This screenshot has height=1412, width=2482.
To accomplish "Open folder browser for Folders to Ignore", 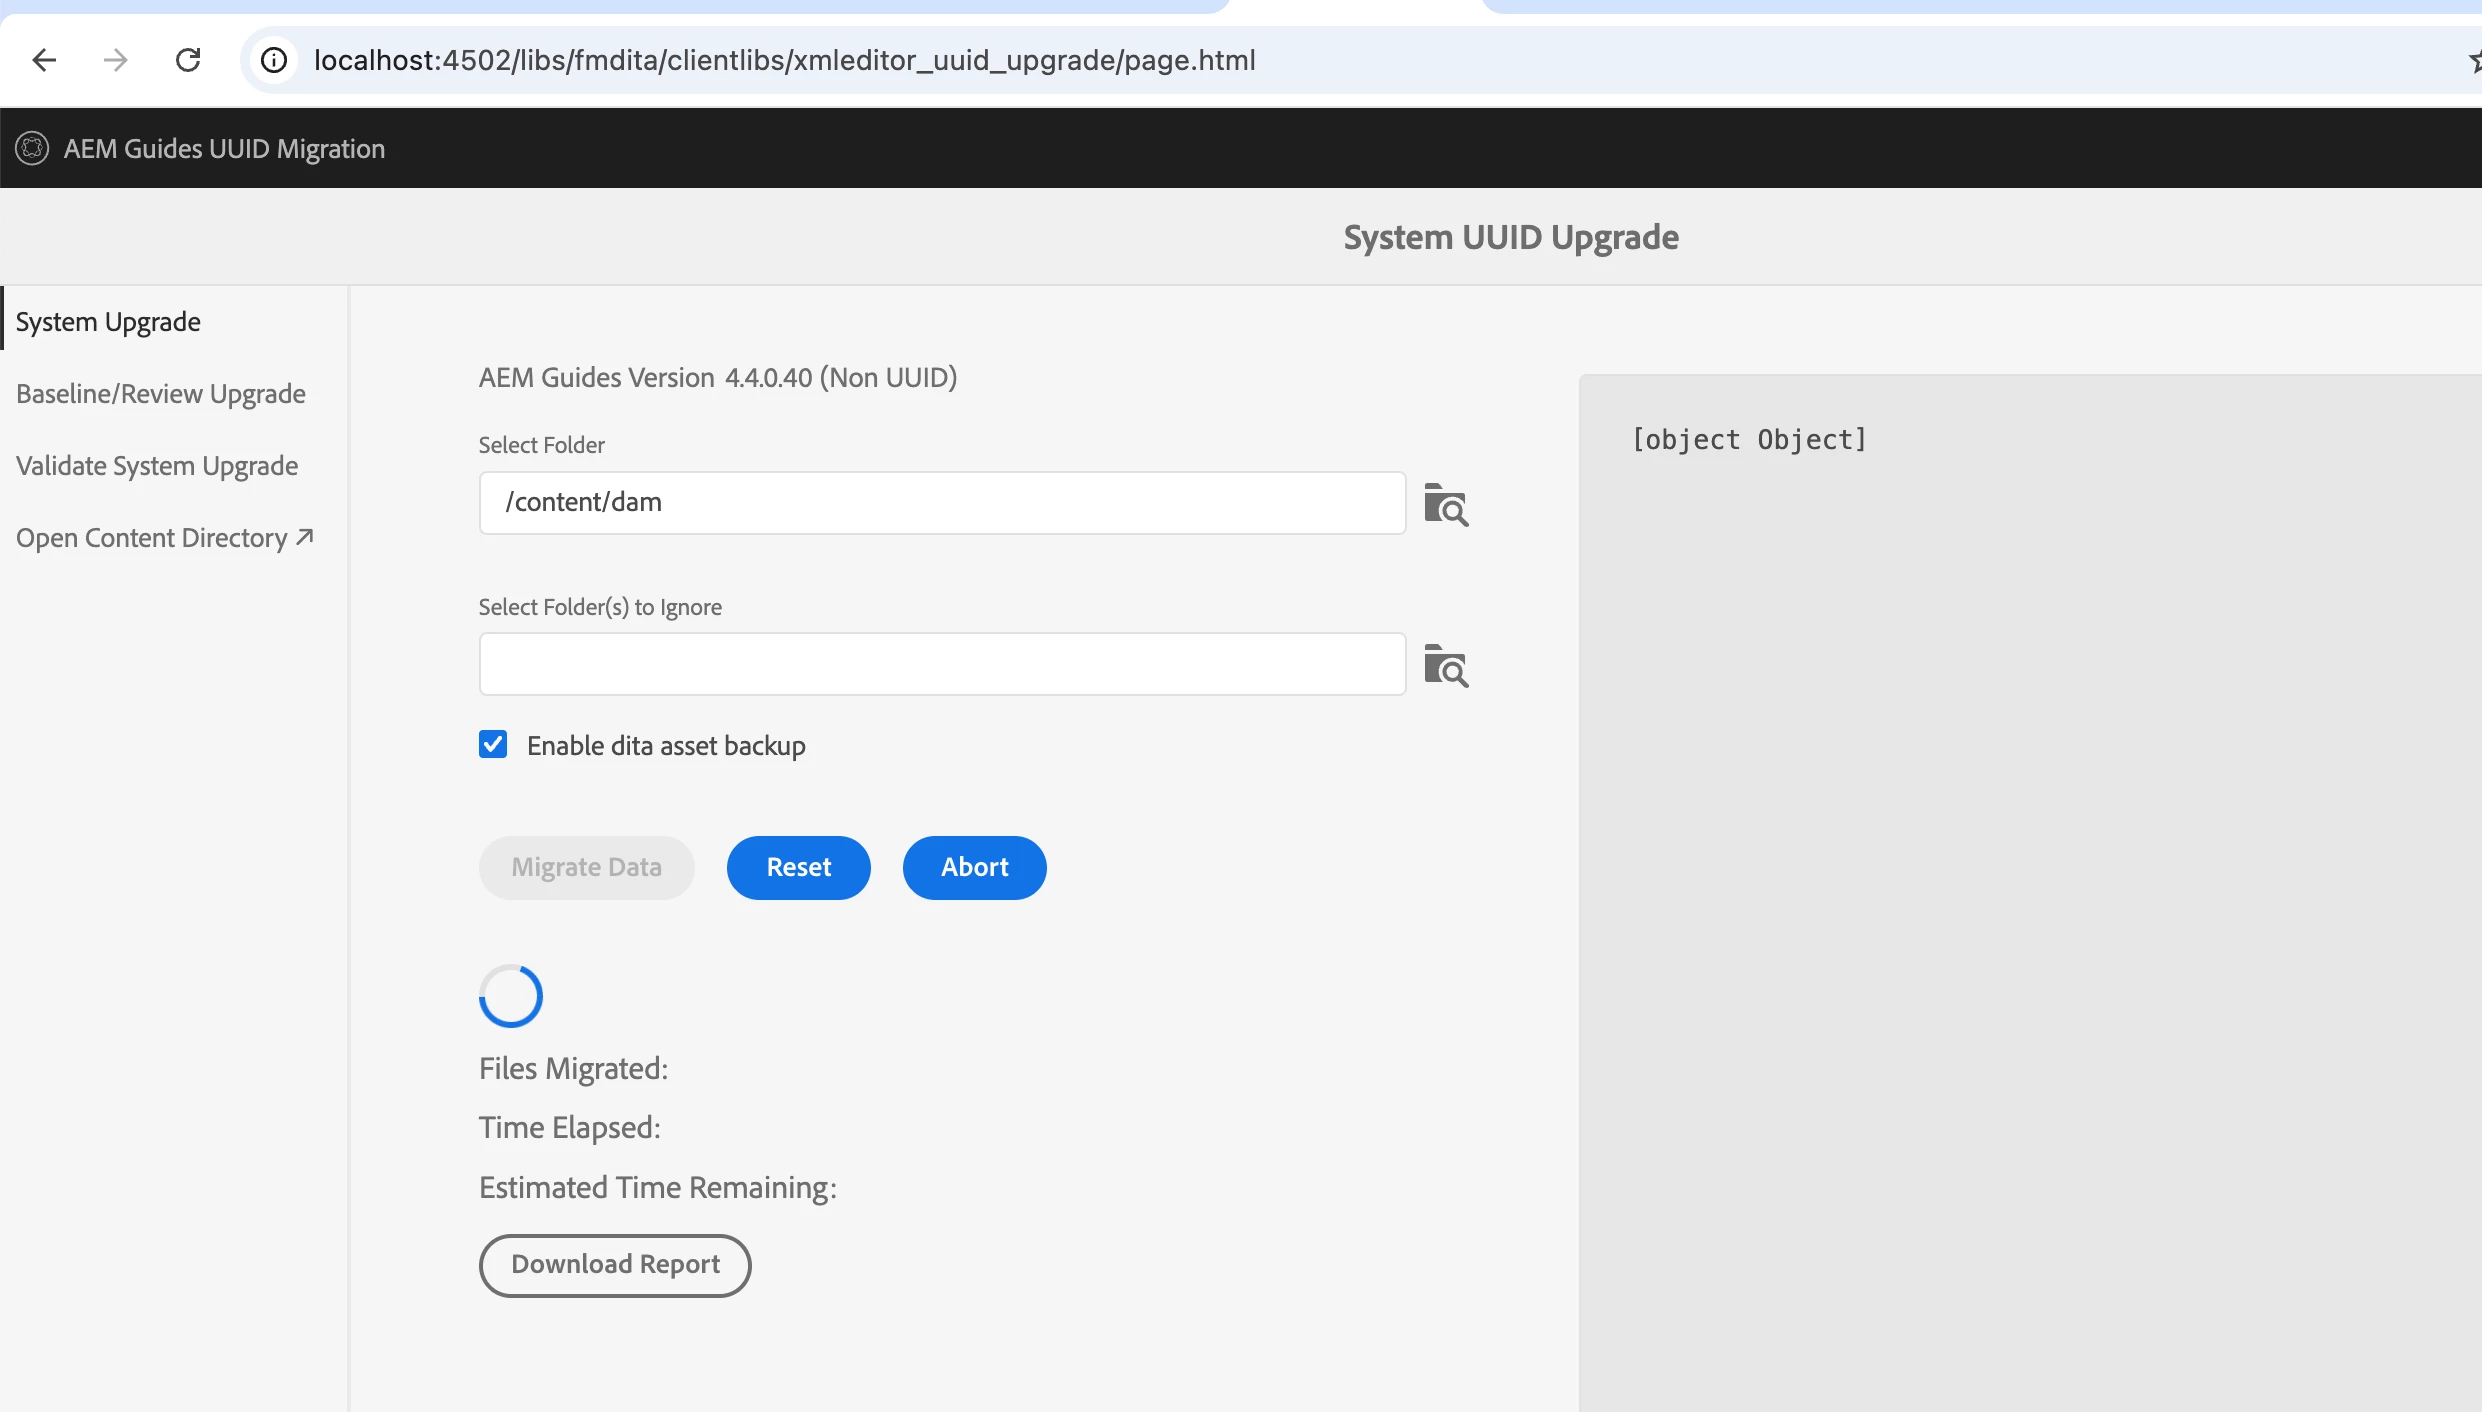I will tap(1445, 665).
